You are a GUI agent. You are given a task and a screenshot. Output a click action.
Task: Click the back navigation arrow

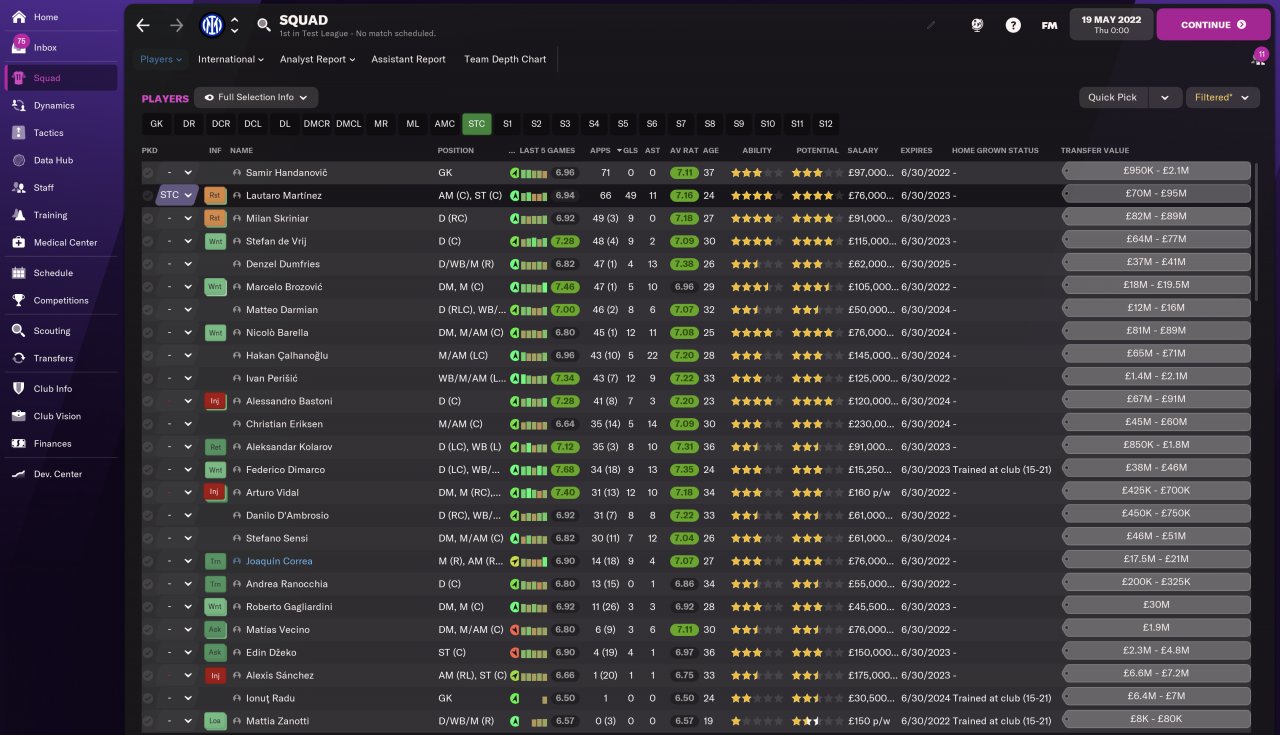click(x=143, y=25)
